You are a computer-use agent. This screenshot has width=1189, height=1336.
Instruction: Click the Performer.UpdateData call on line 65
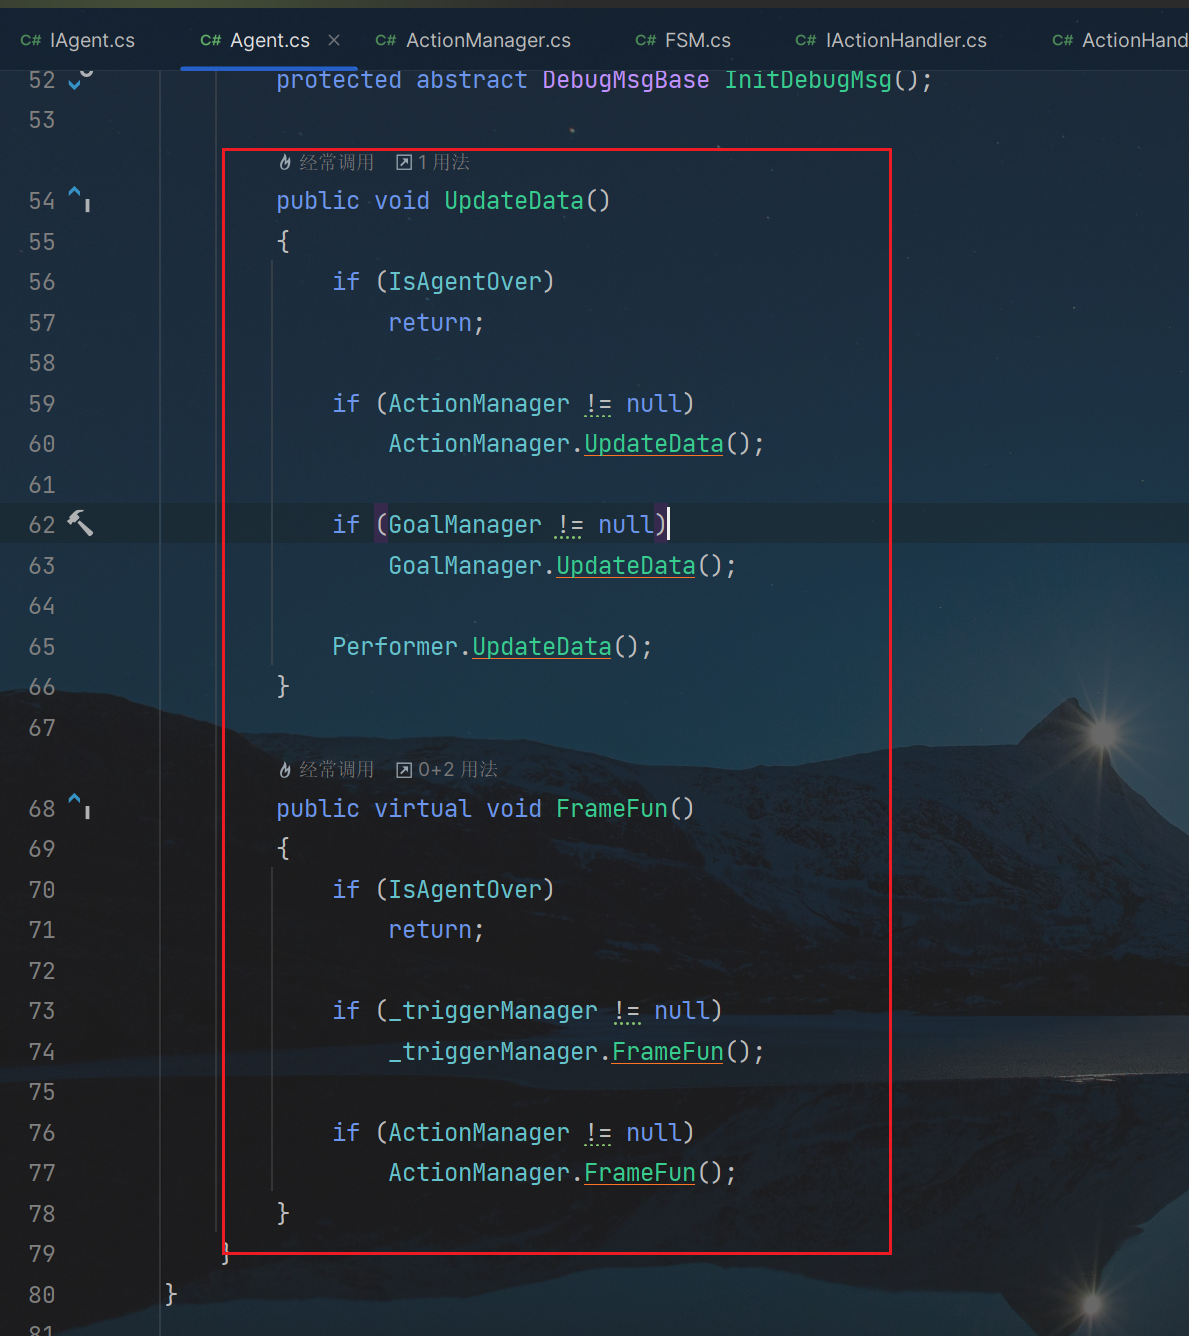click(x=541, y=647)
